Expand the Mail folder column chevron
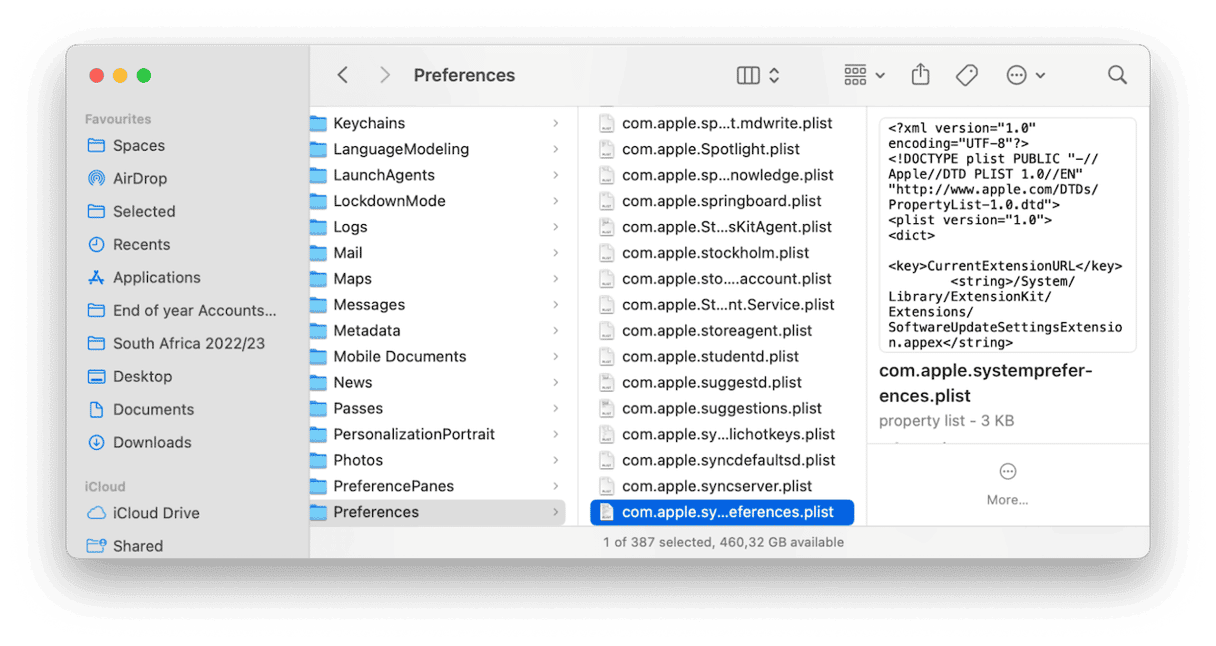Screen dimensions: 1216x646 557,252
